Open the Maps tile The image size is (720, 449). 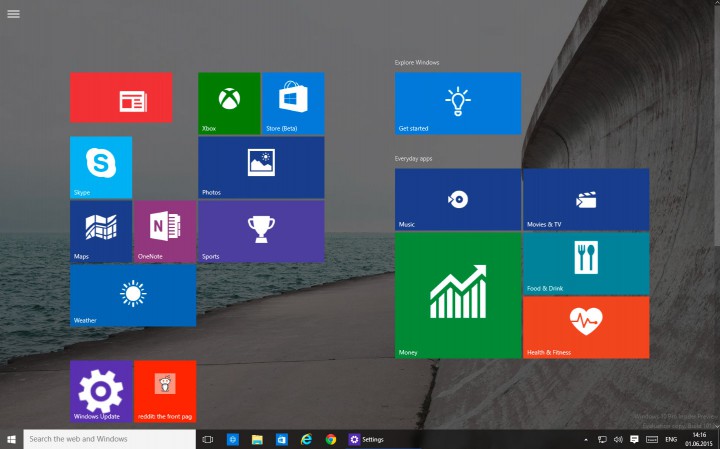(101, 231)
